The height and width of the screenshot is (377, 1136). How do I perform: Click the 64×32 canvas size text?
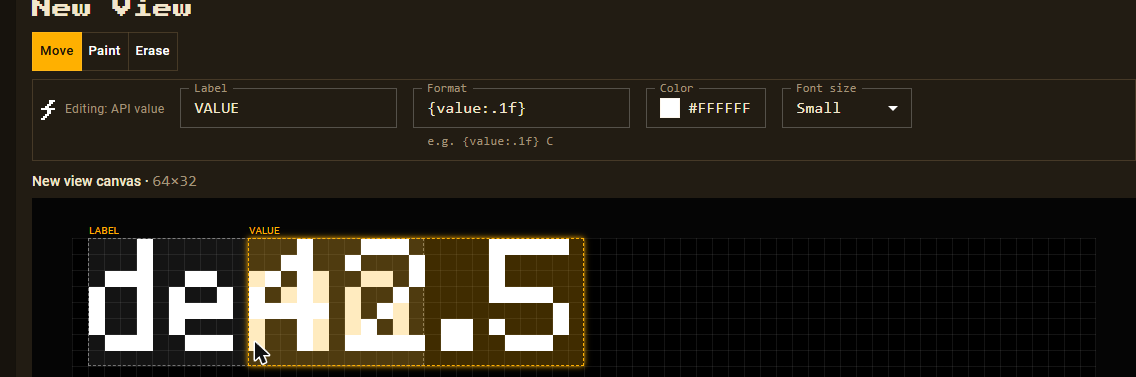click(175, 181)
